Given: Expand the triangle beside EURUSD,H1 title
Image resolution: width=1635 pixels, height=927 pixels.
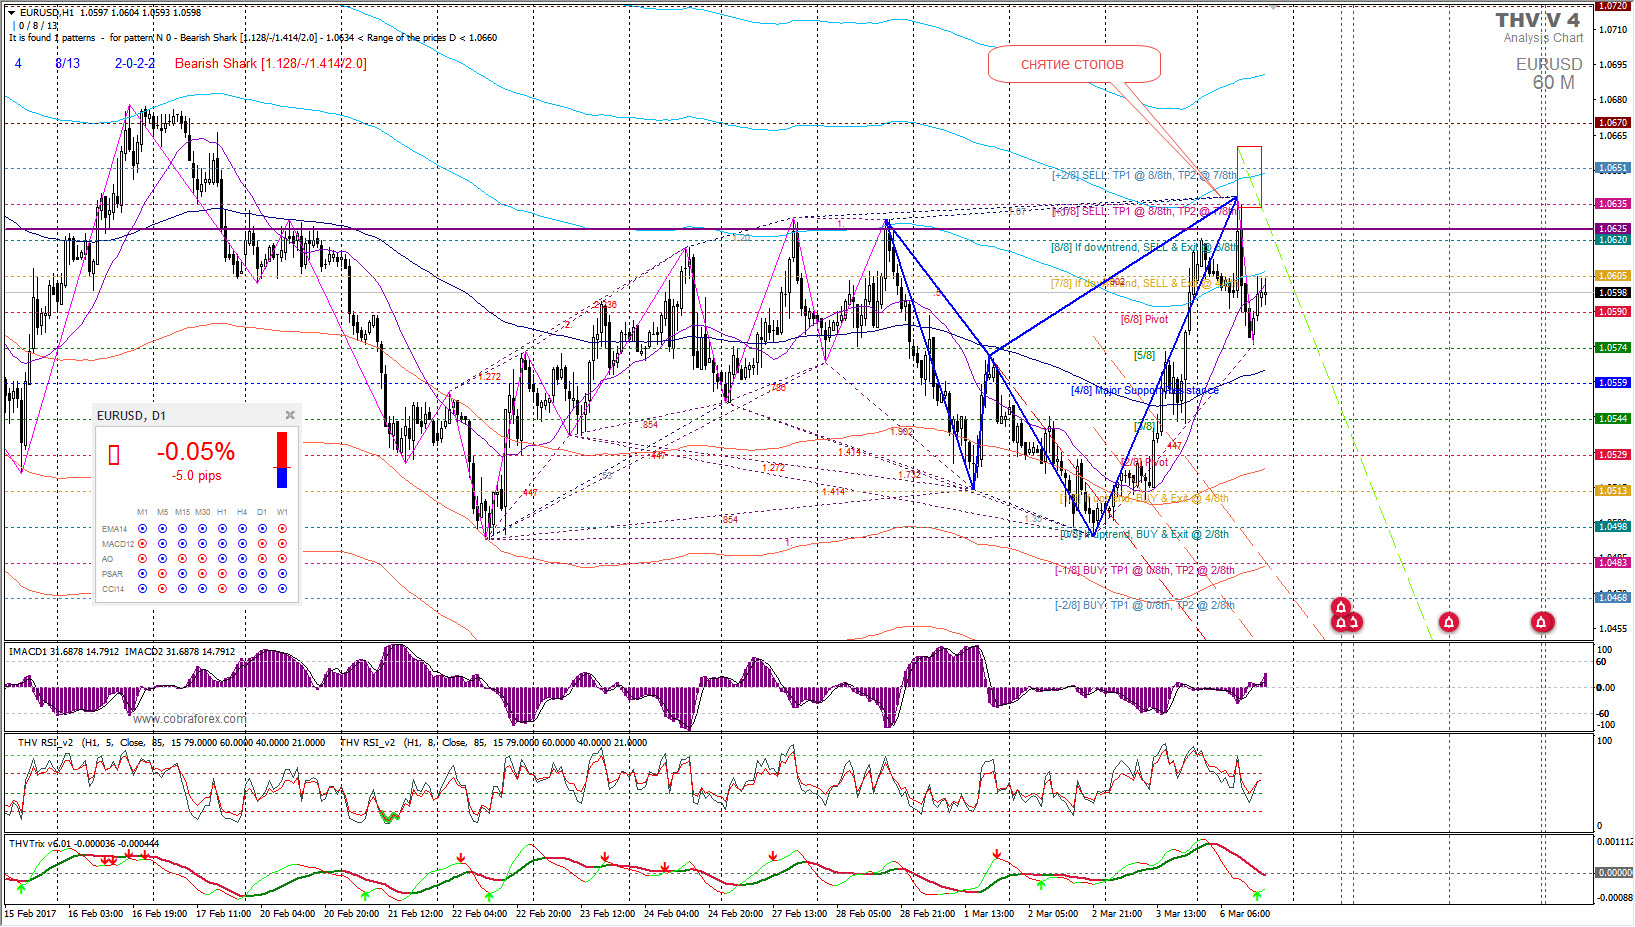Looking at the screenshot, I should click(x=11, y=13).
